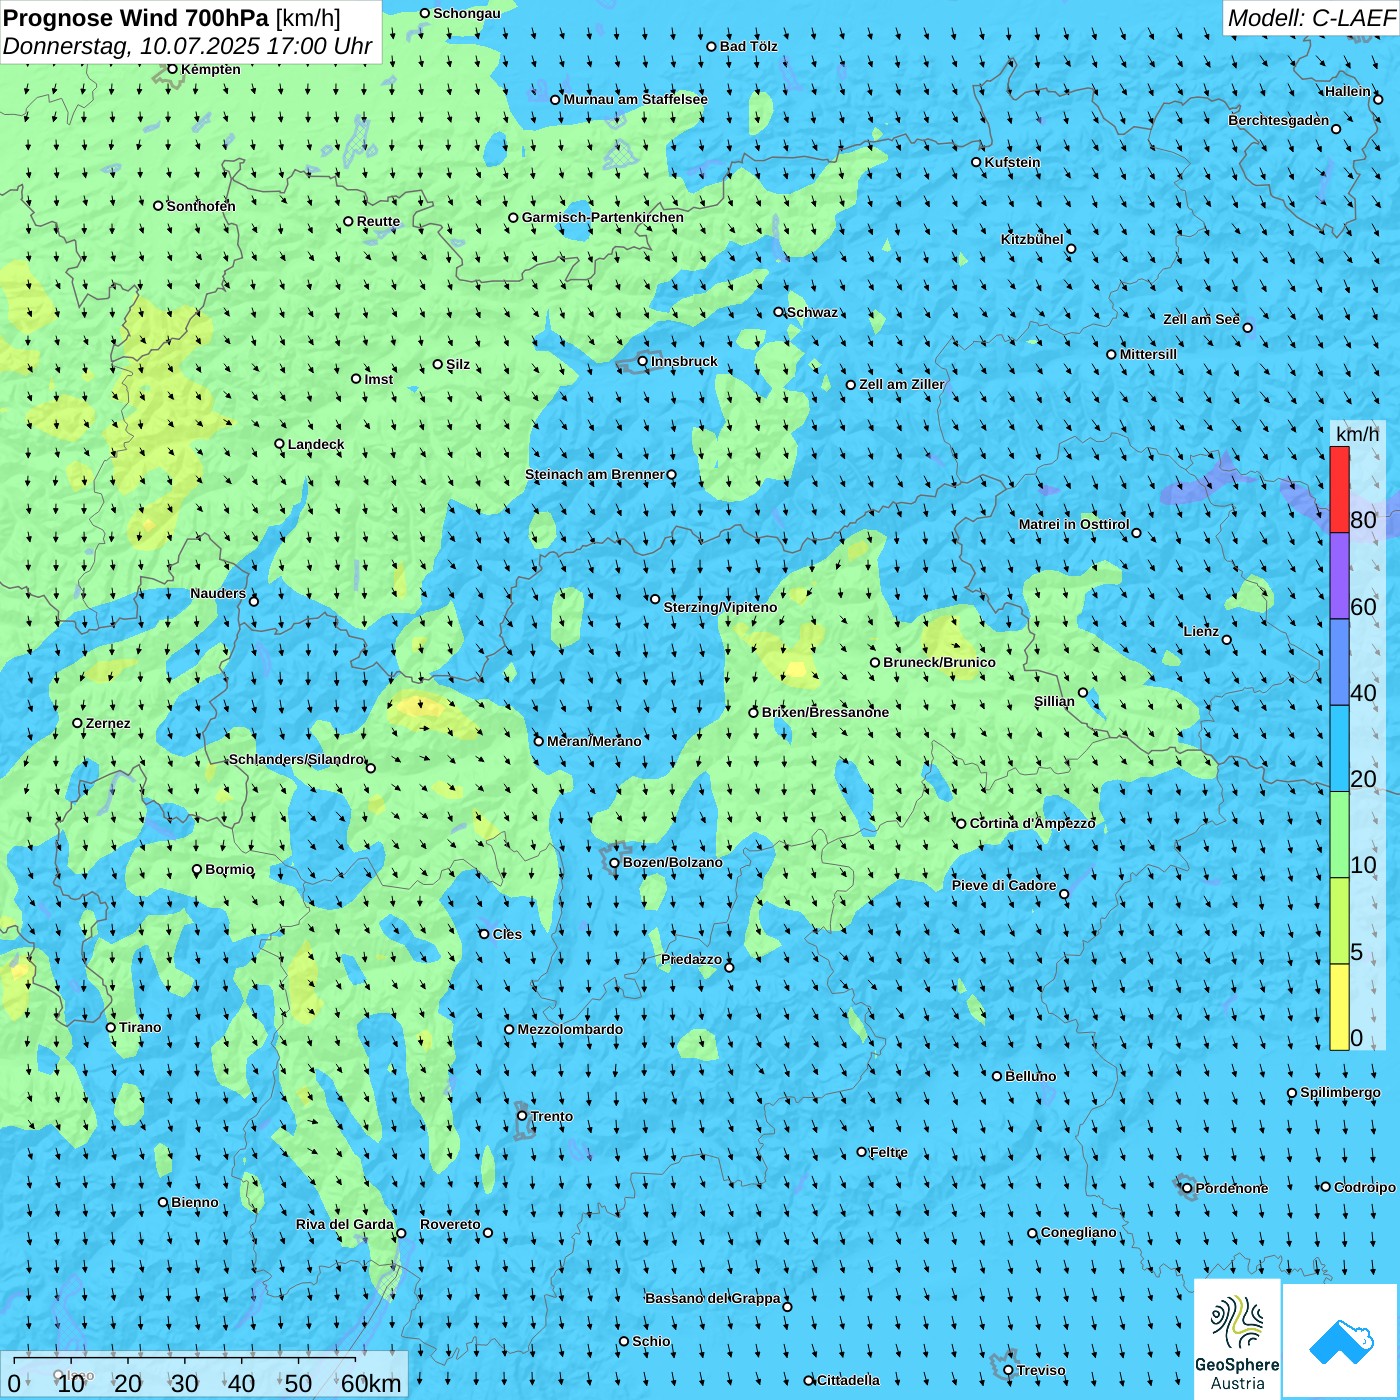Select the Meran/Merano city label
The width and height of the screenshot is (1400, 1400).
click(594, 741)
